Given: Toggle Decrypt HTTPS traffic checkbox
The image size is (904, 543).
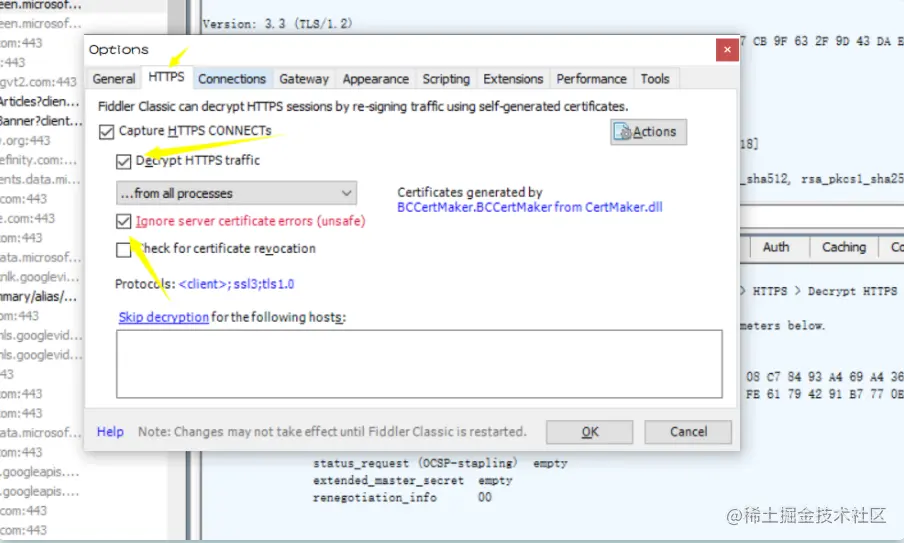Looking at the screenshot, I should tap(123, 161).
